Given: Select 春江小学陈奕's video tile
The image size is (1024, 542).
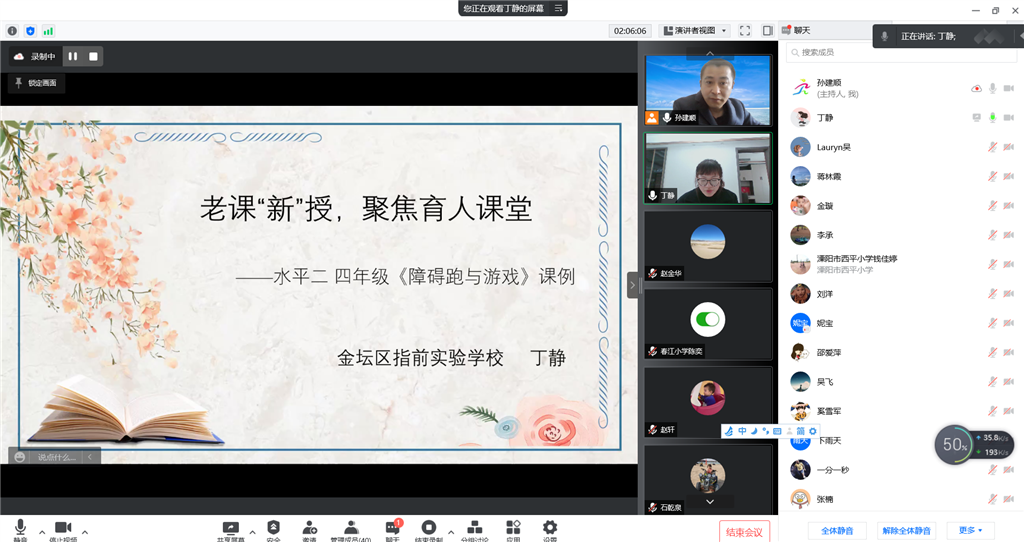Looking at the screenshot, I should 708,324.
